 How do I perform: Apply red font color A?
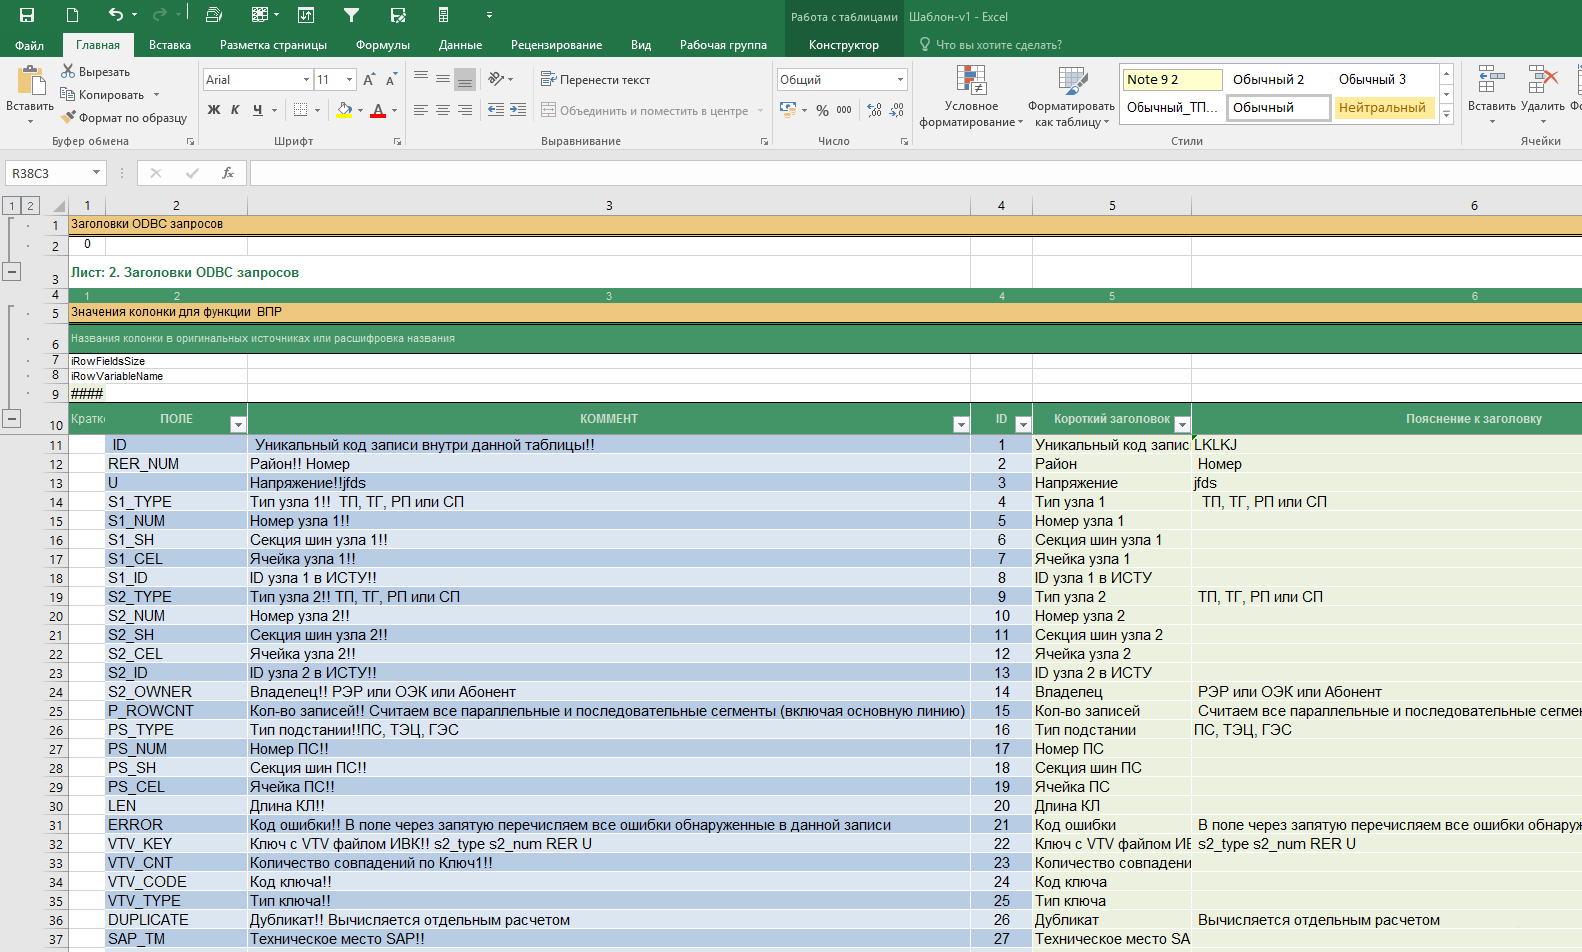point(378,110)
